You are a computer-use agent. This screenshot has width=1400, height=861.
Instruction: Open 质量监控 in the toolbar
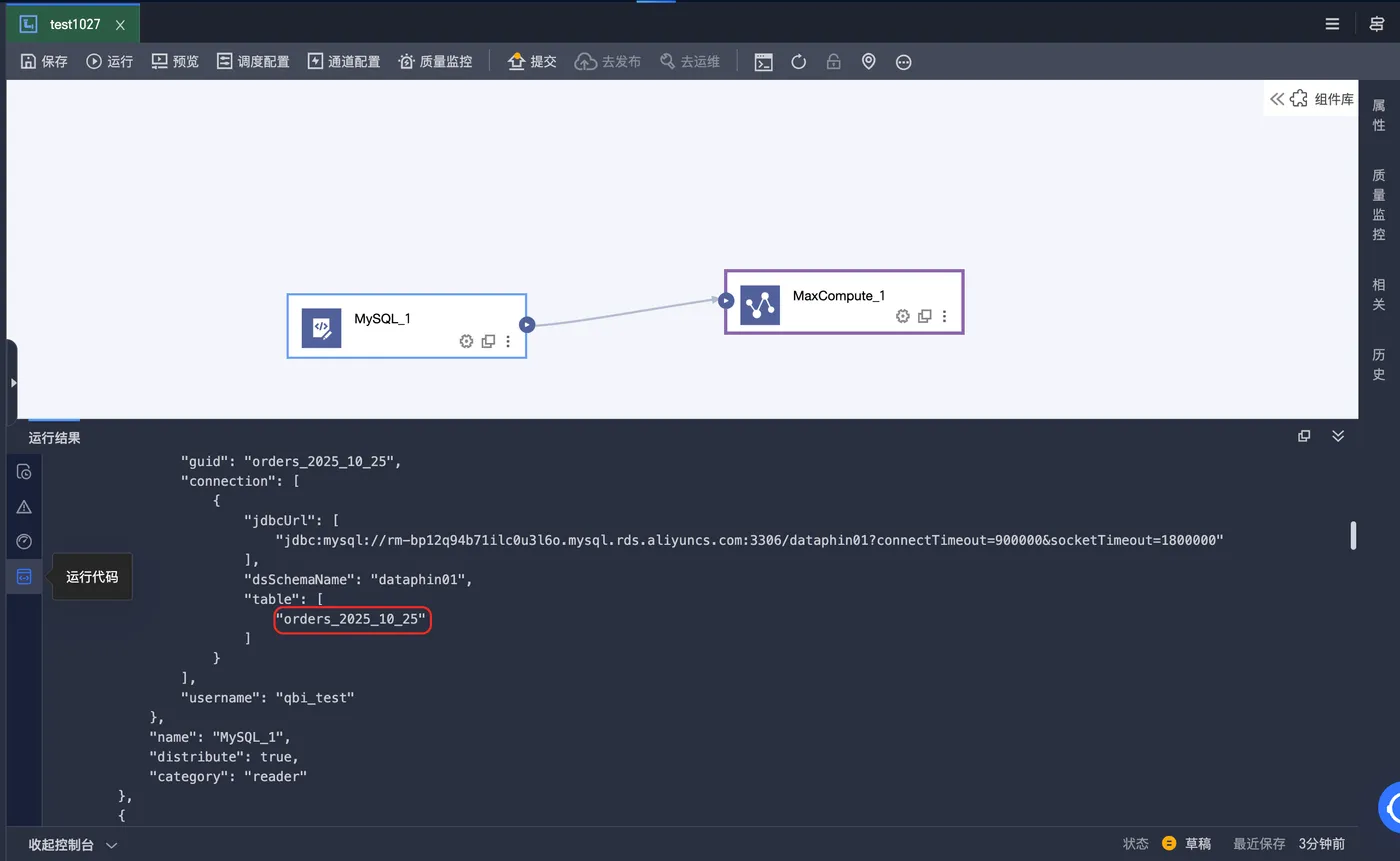pos(435,61)
